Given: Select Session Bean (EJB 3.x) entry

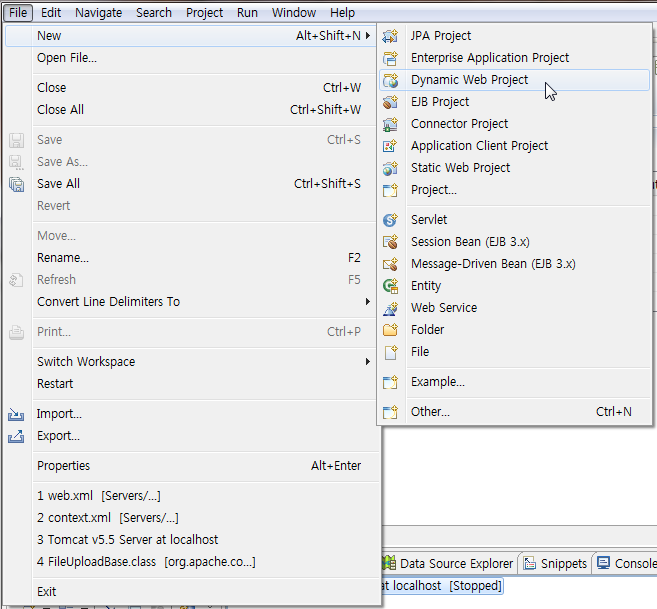Looking at the screenshot, I should (514, 242).
